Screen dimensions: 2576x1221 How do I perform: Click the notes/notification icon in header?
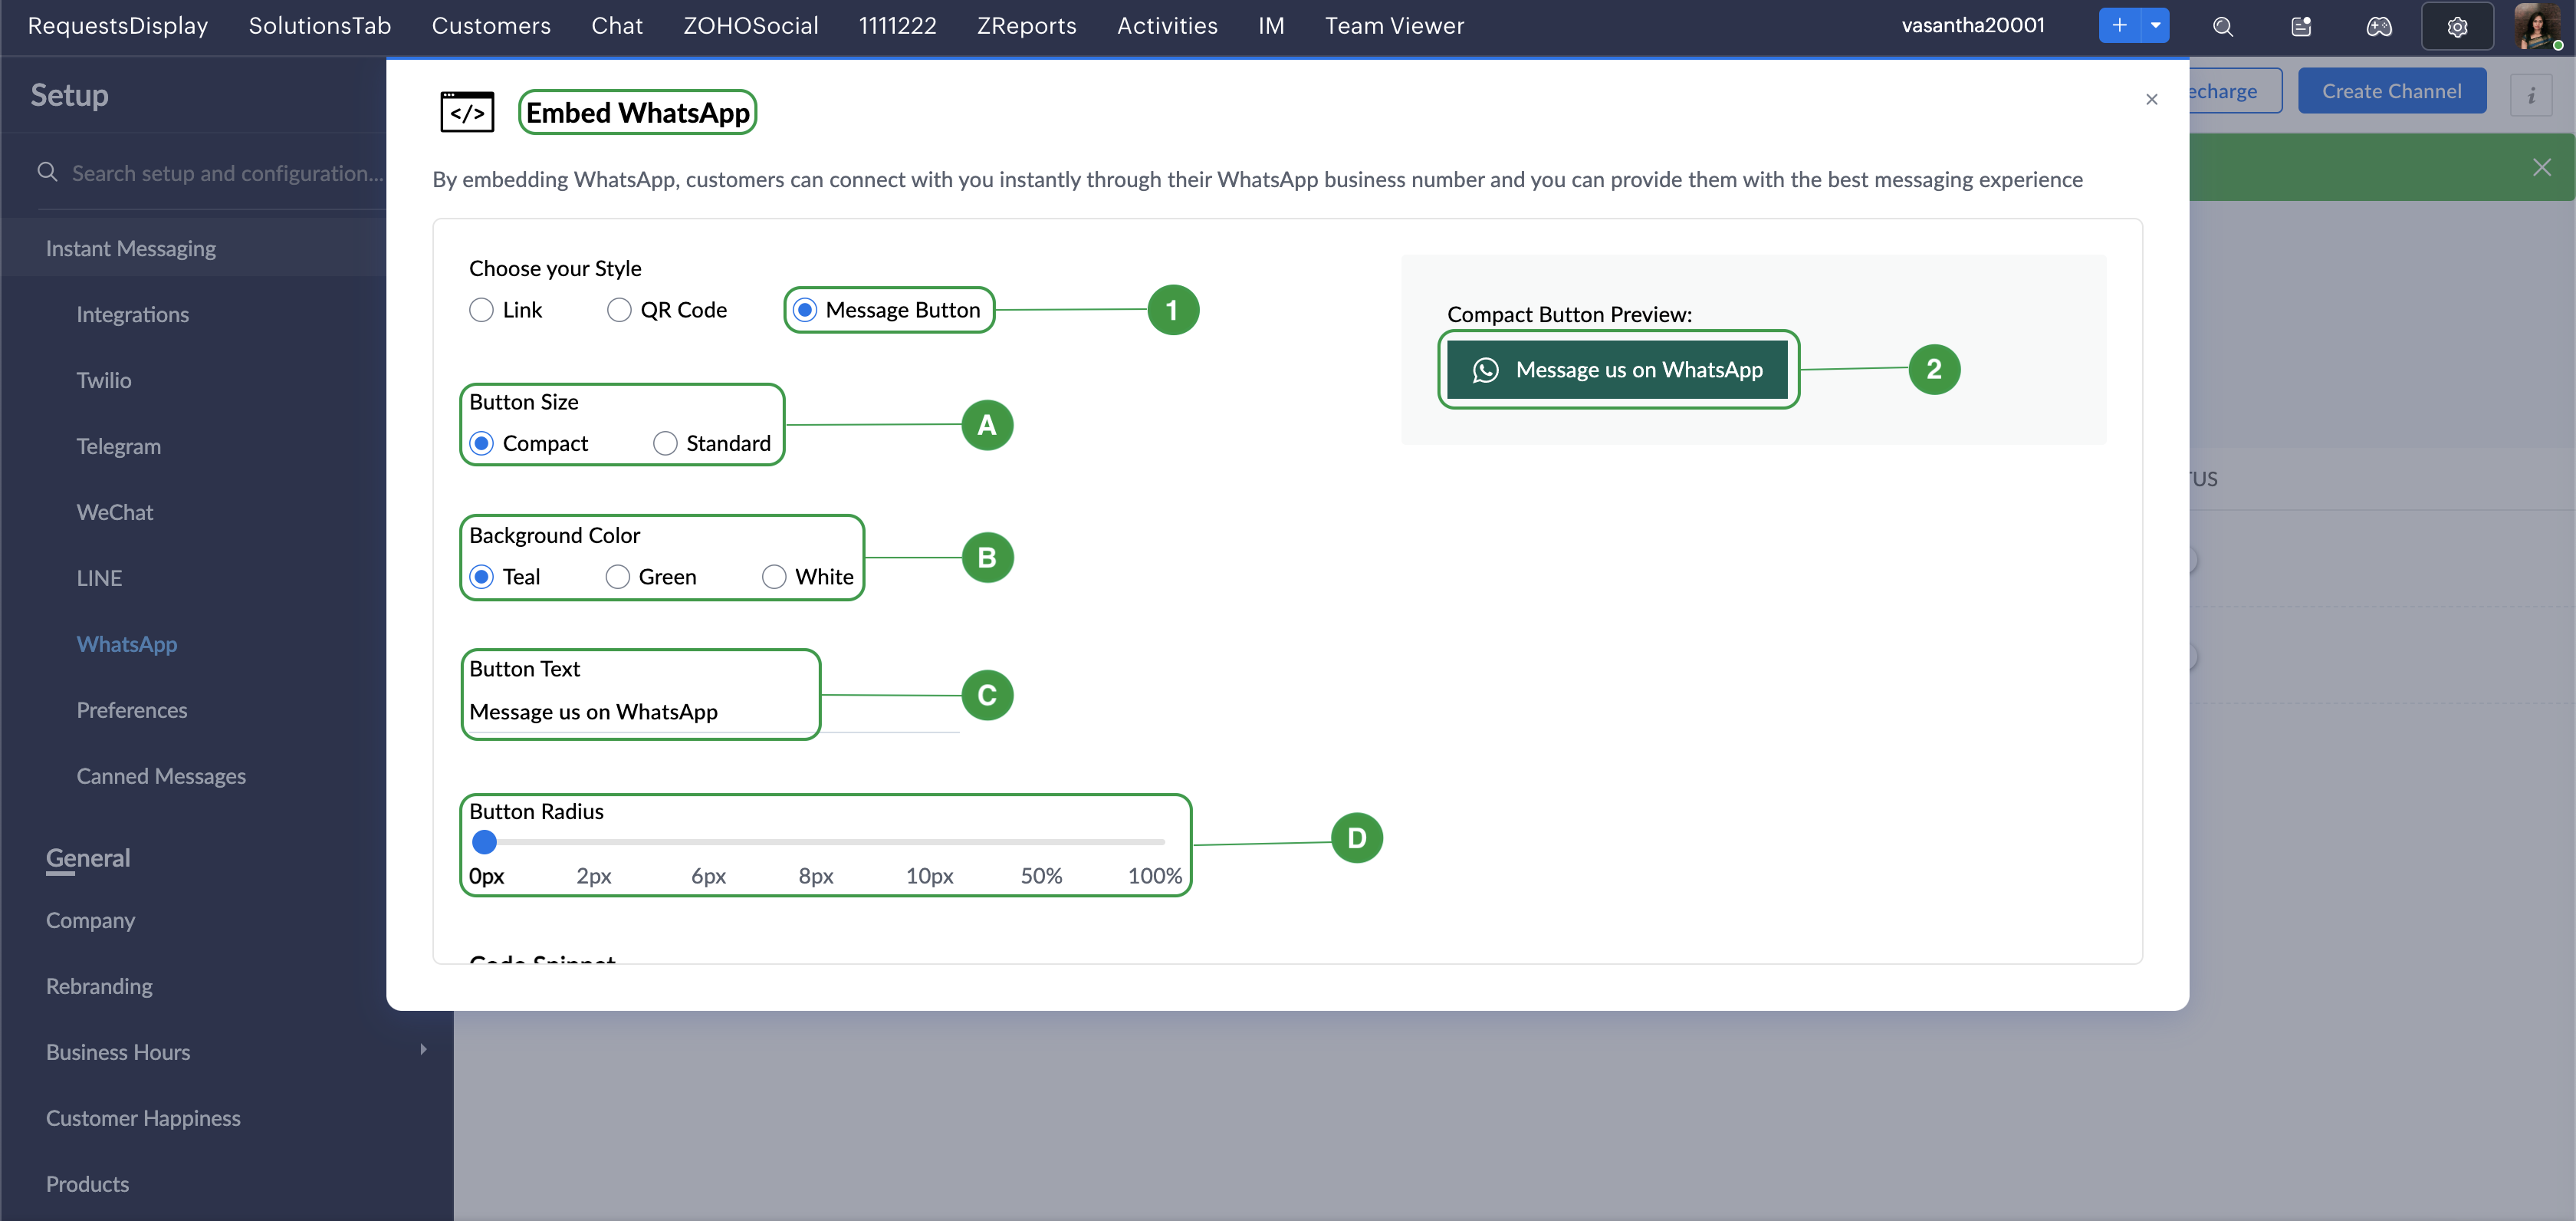(x=2300, y=26)
